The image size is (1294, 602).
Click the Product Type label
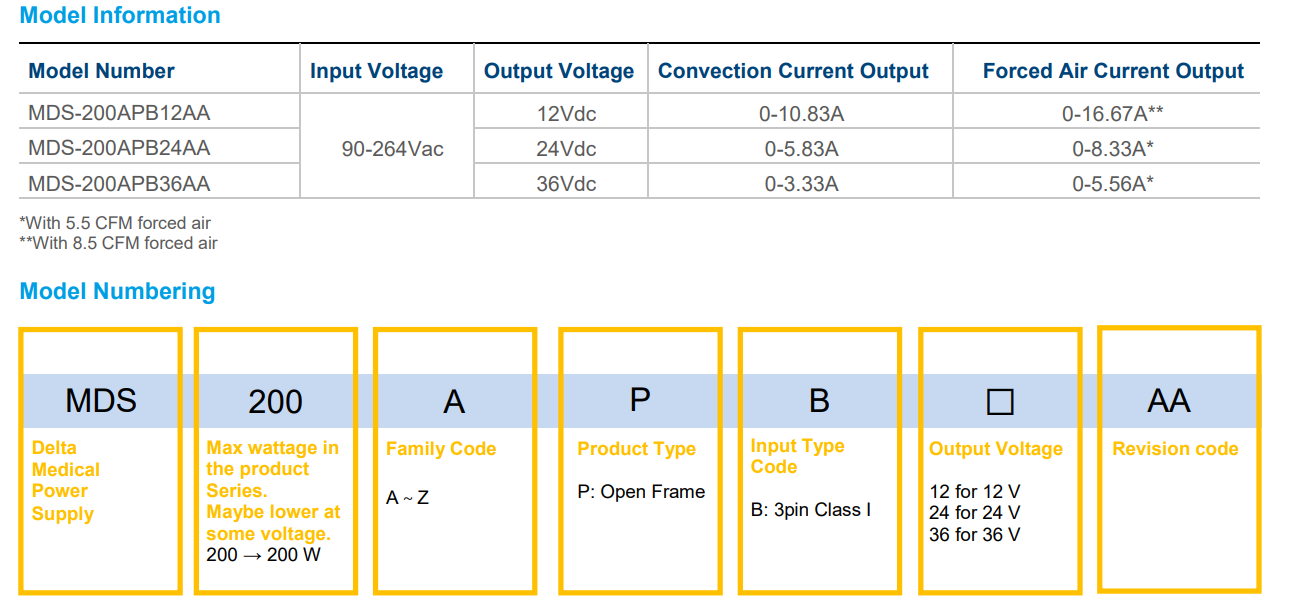(636, 449)
